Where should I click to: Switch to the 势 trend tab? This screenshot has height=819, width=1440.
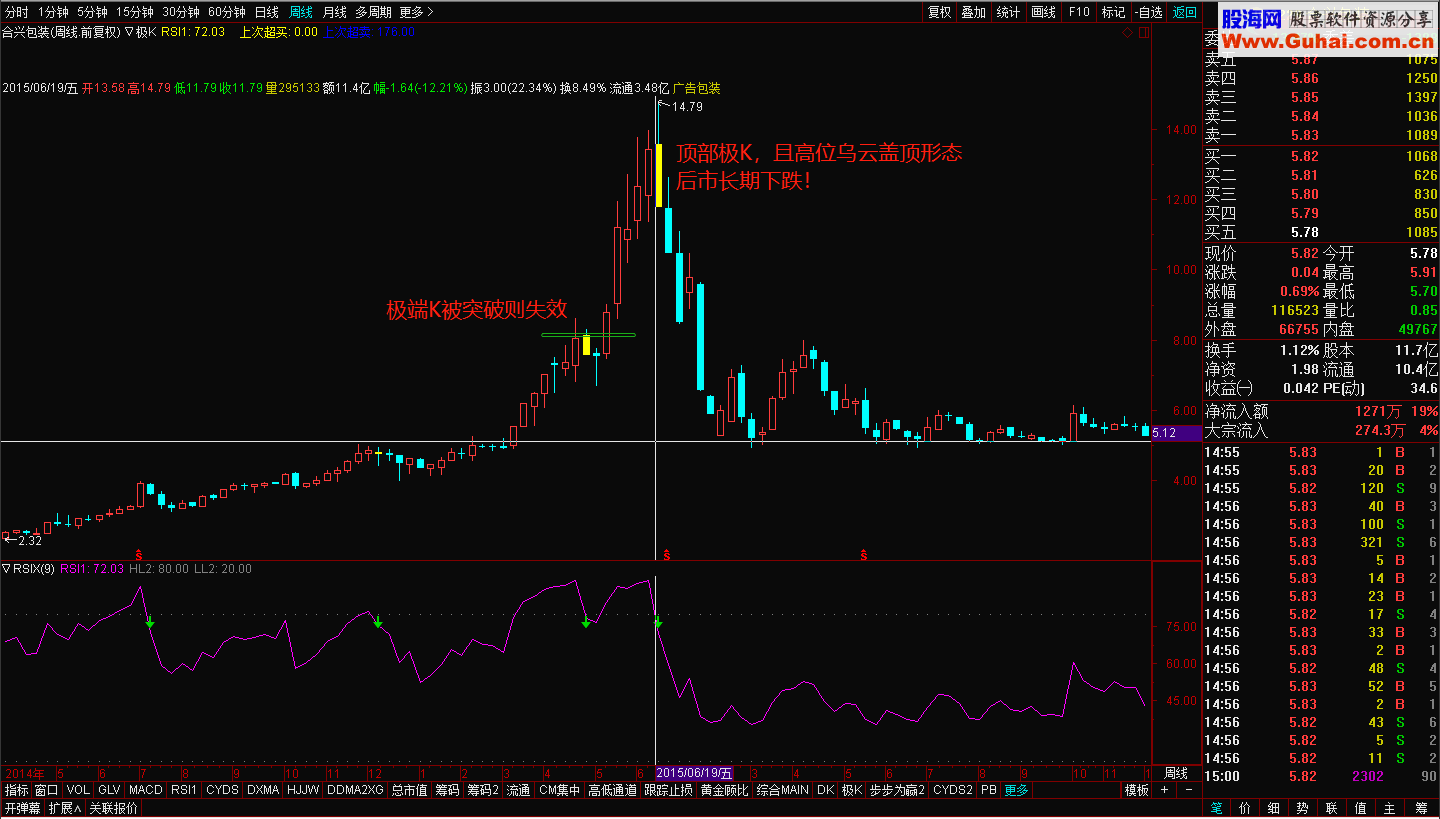point(1303,808)
